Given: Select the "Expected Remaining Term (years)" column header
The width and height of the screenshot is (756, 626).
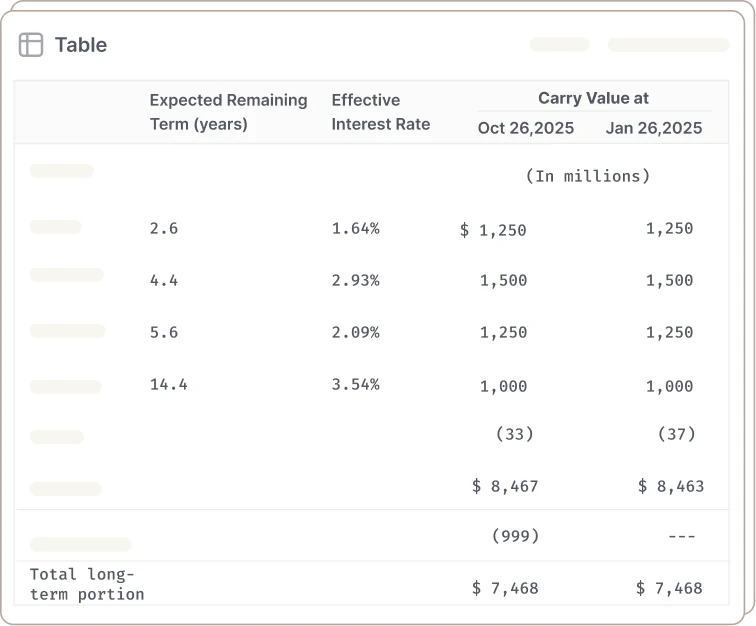Looking at the screenshot, I should coord(228,112).
